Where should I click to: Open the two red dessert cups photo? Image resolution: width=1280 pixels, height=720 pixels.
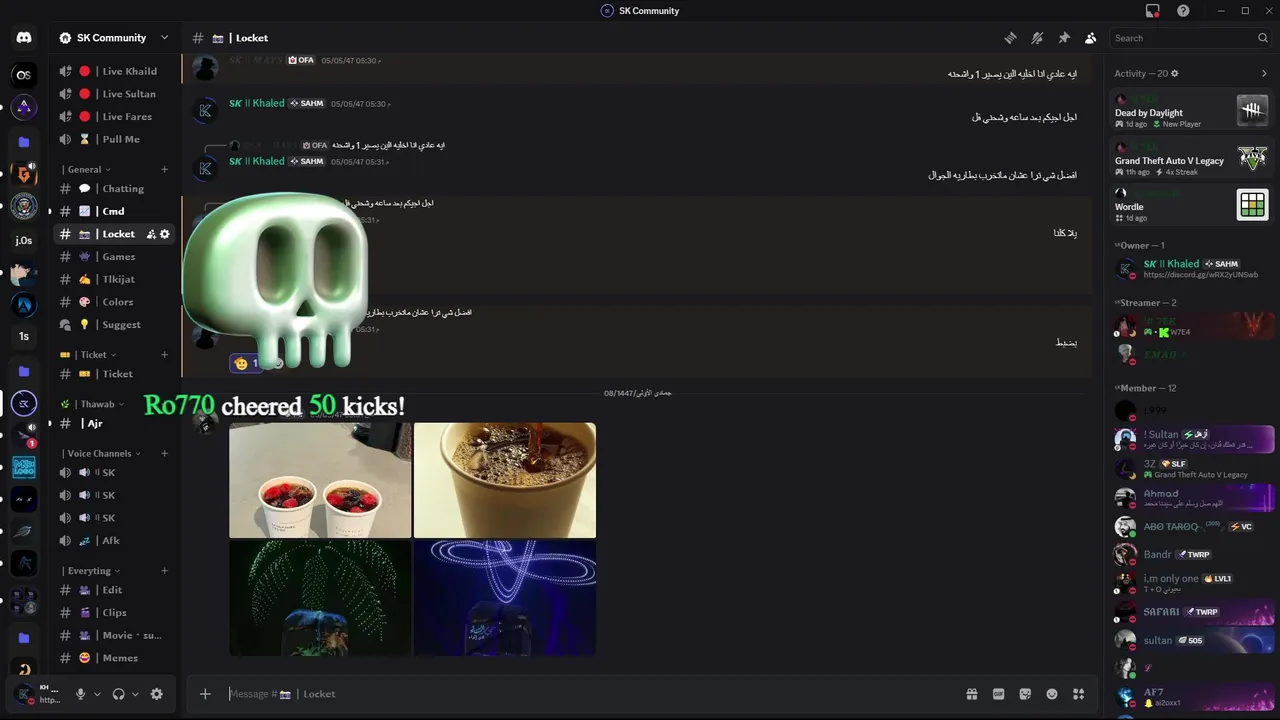click(x=320, y=480)
